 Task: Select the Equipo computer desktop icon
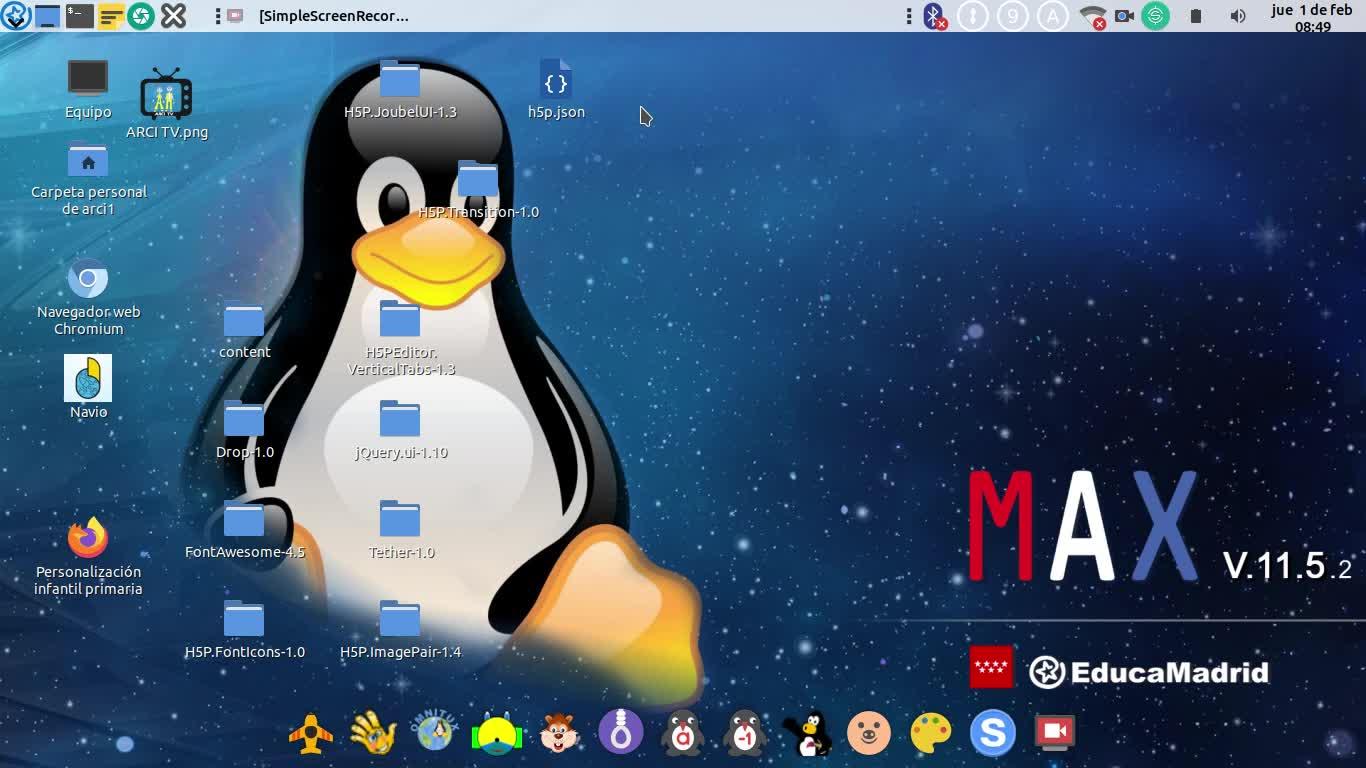click(88, 89)
